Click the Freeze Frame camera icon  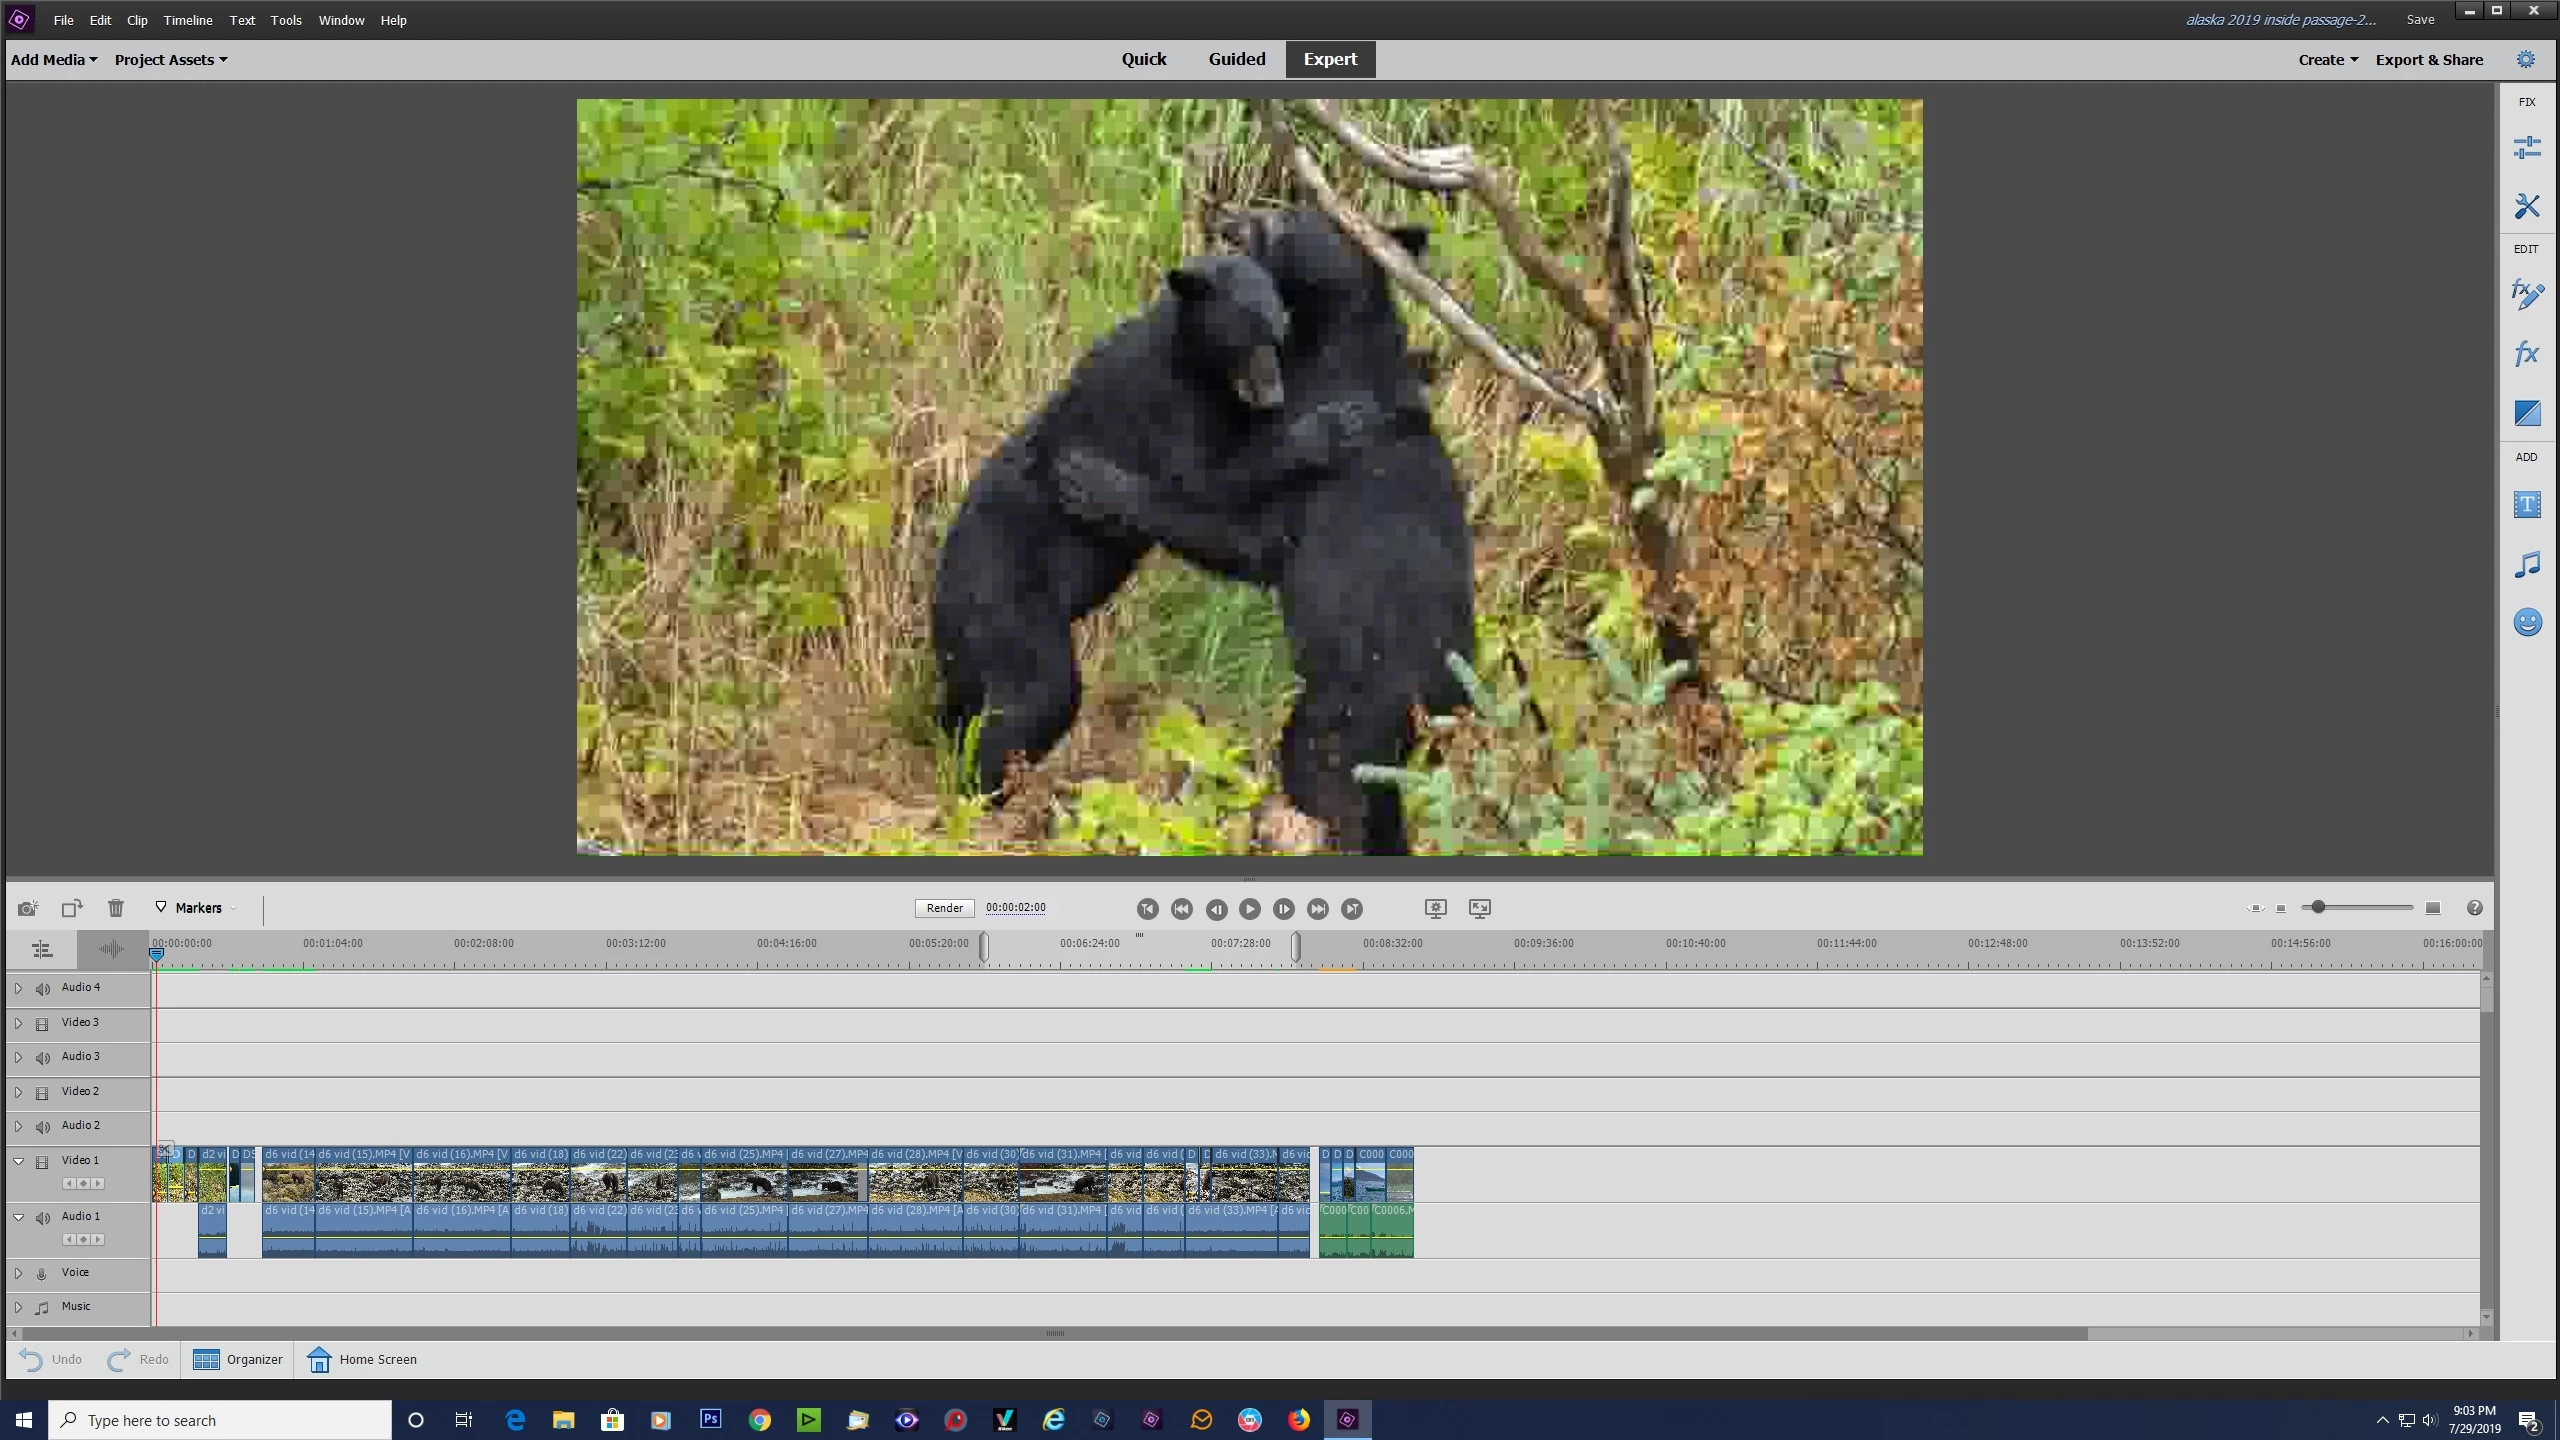27,908
